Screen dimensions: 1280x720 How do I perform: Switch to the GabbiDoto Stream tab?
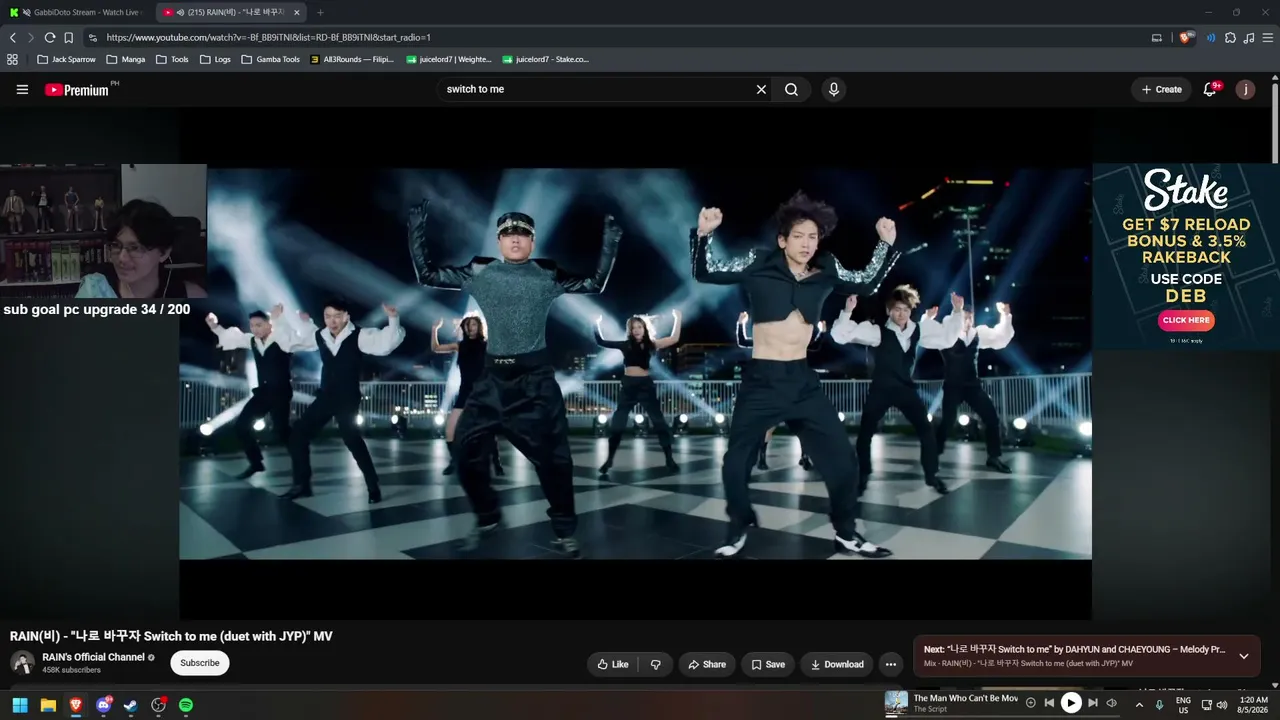[78, 12]
